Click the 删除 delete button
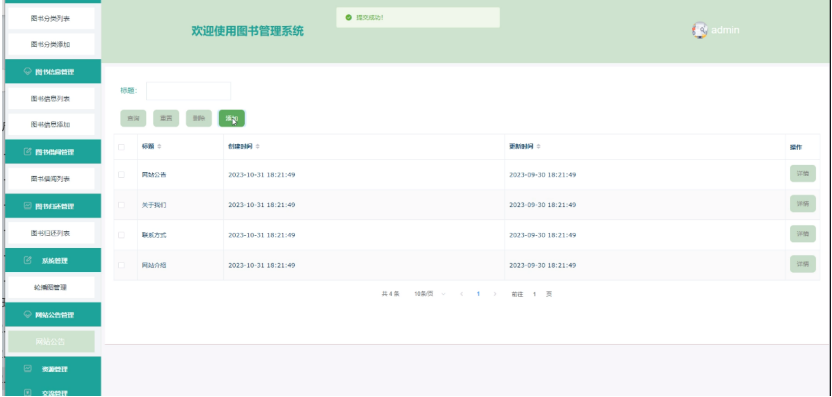This screenshot has height=397, width=832. click(x=199, y=118)
